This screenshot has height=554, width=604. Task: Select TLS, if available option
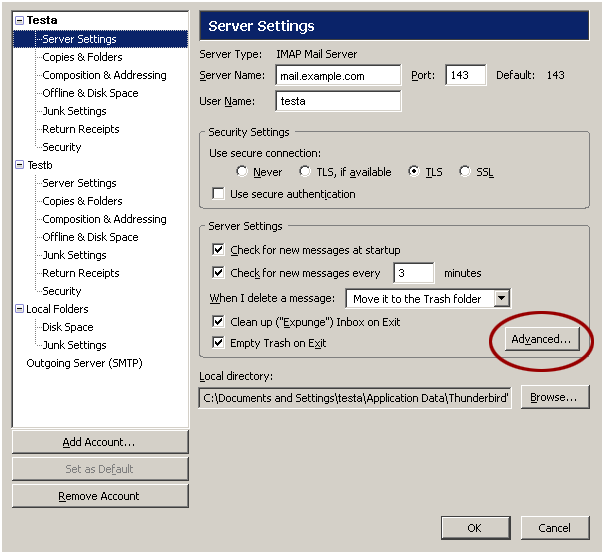coord(305,171)
